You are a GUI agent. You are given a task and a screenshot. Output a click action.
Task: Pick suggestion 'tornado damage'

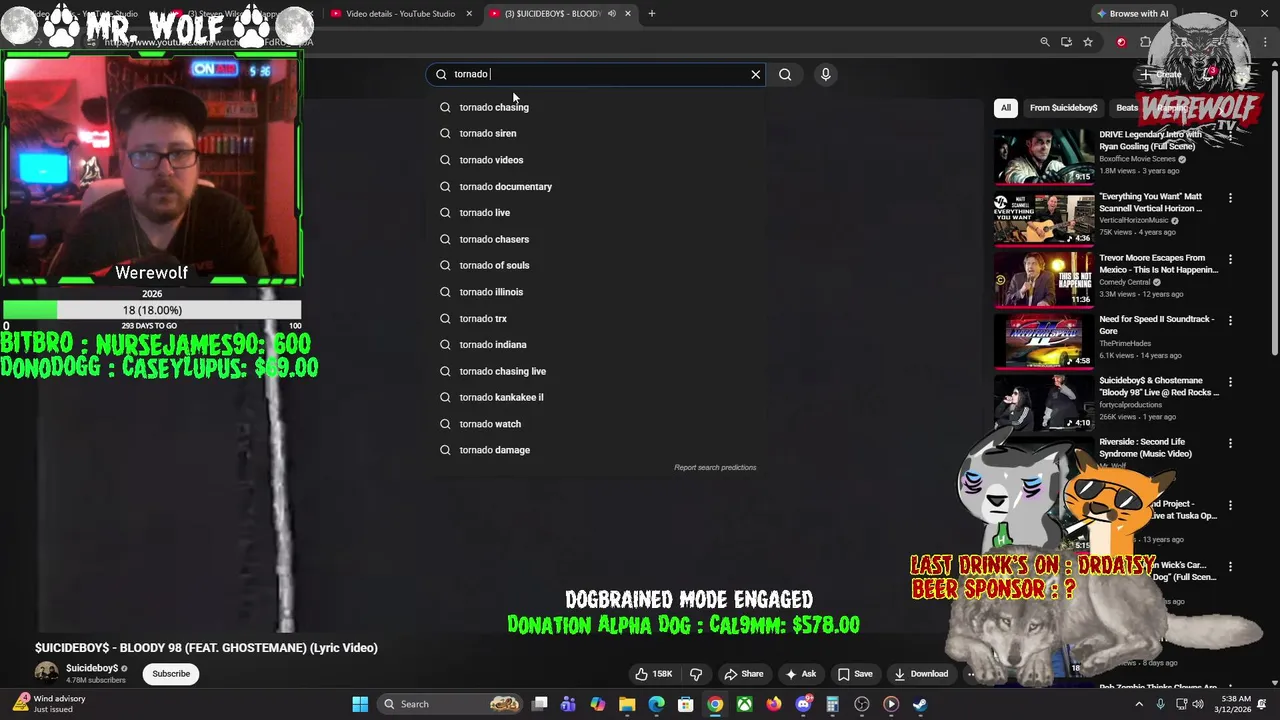[597, 450]
